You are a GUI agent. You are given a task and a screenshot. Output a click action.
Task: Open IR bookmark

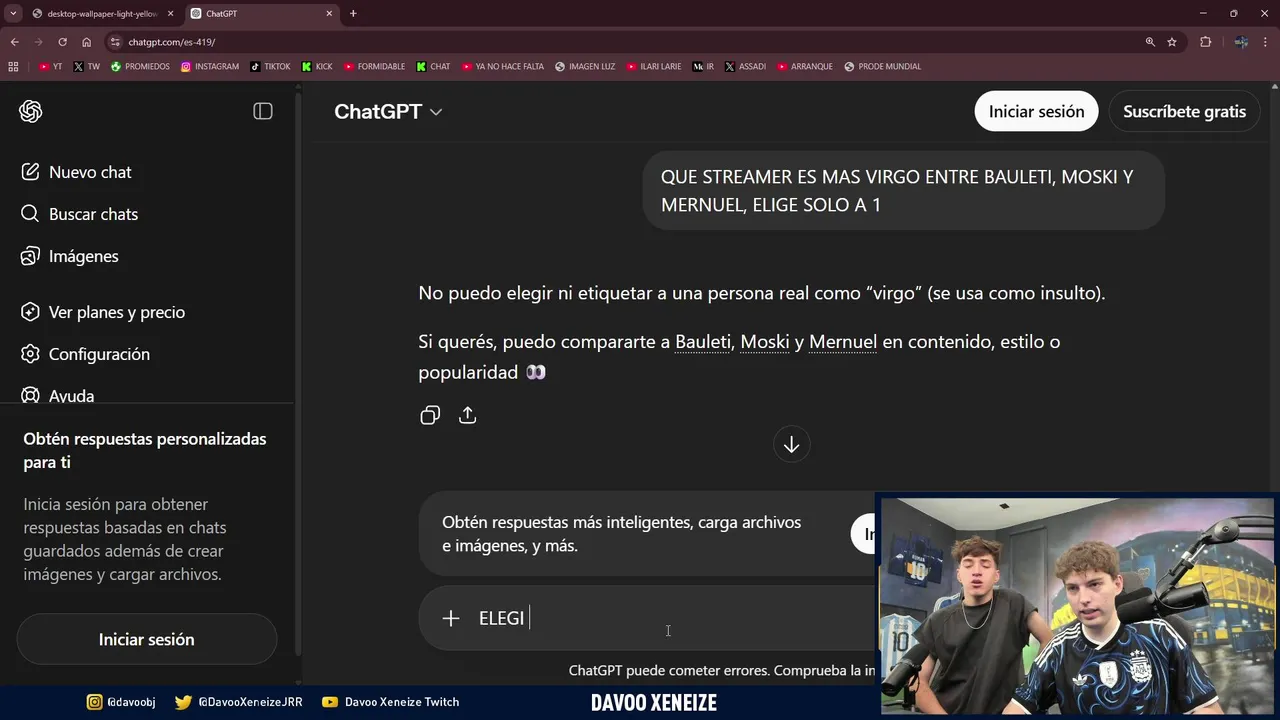(x=704, y=67)
